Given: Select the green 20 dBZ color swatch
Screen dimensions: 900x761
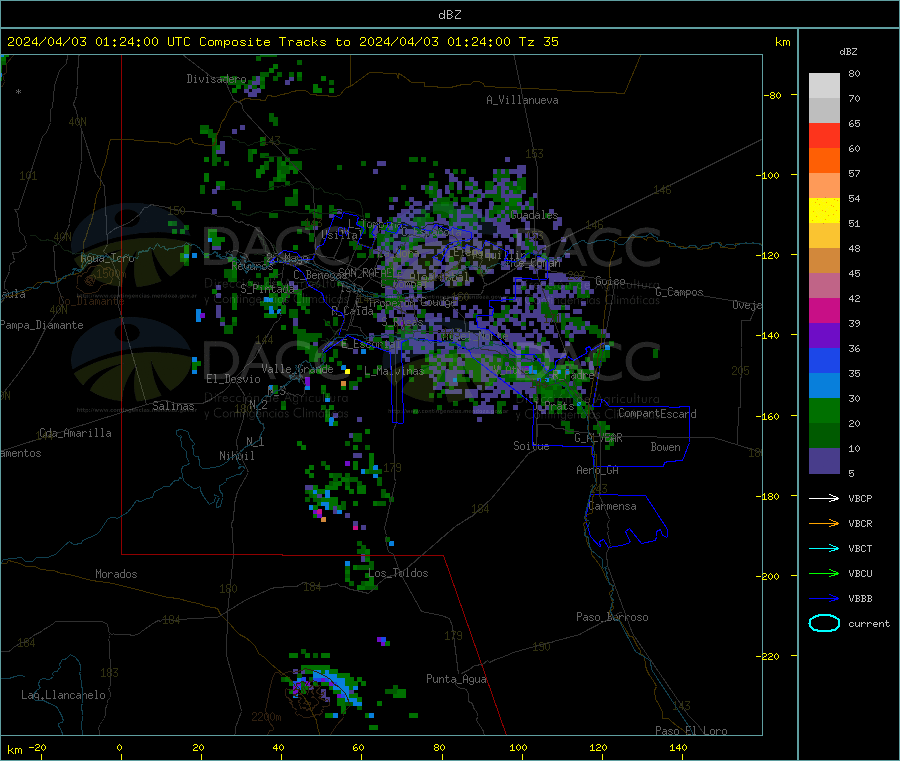Looking at the screenshot, I should 824,410.
